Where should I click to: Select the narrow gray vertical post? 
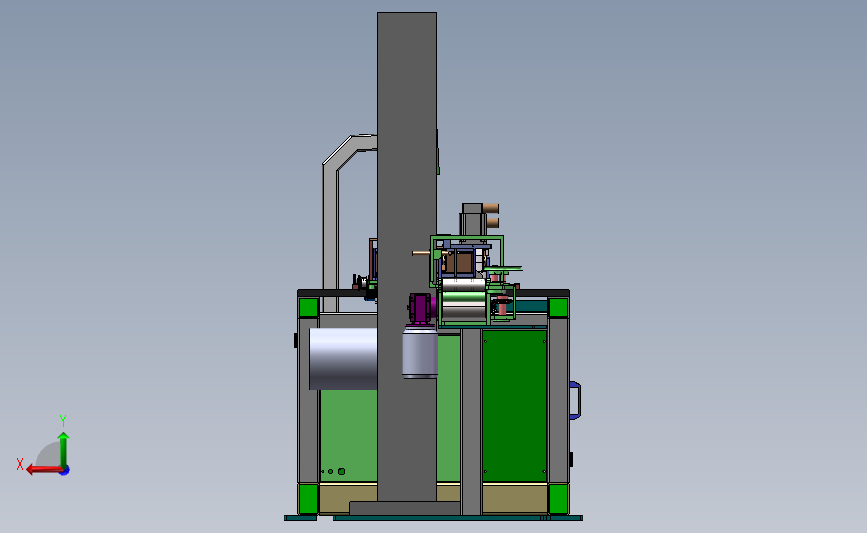point(471,420)
